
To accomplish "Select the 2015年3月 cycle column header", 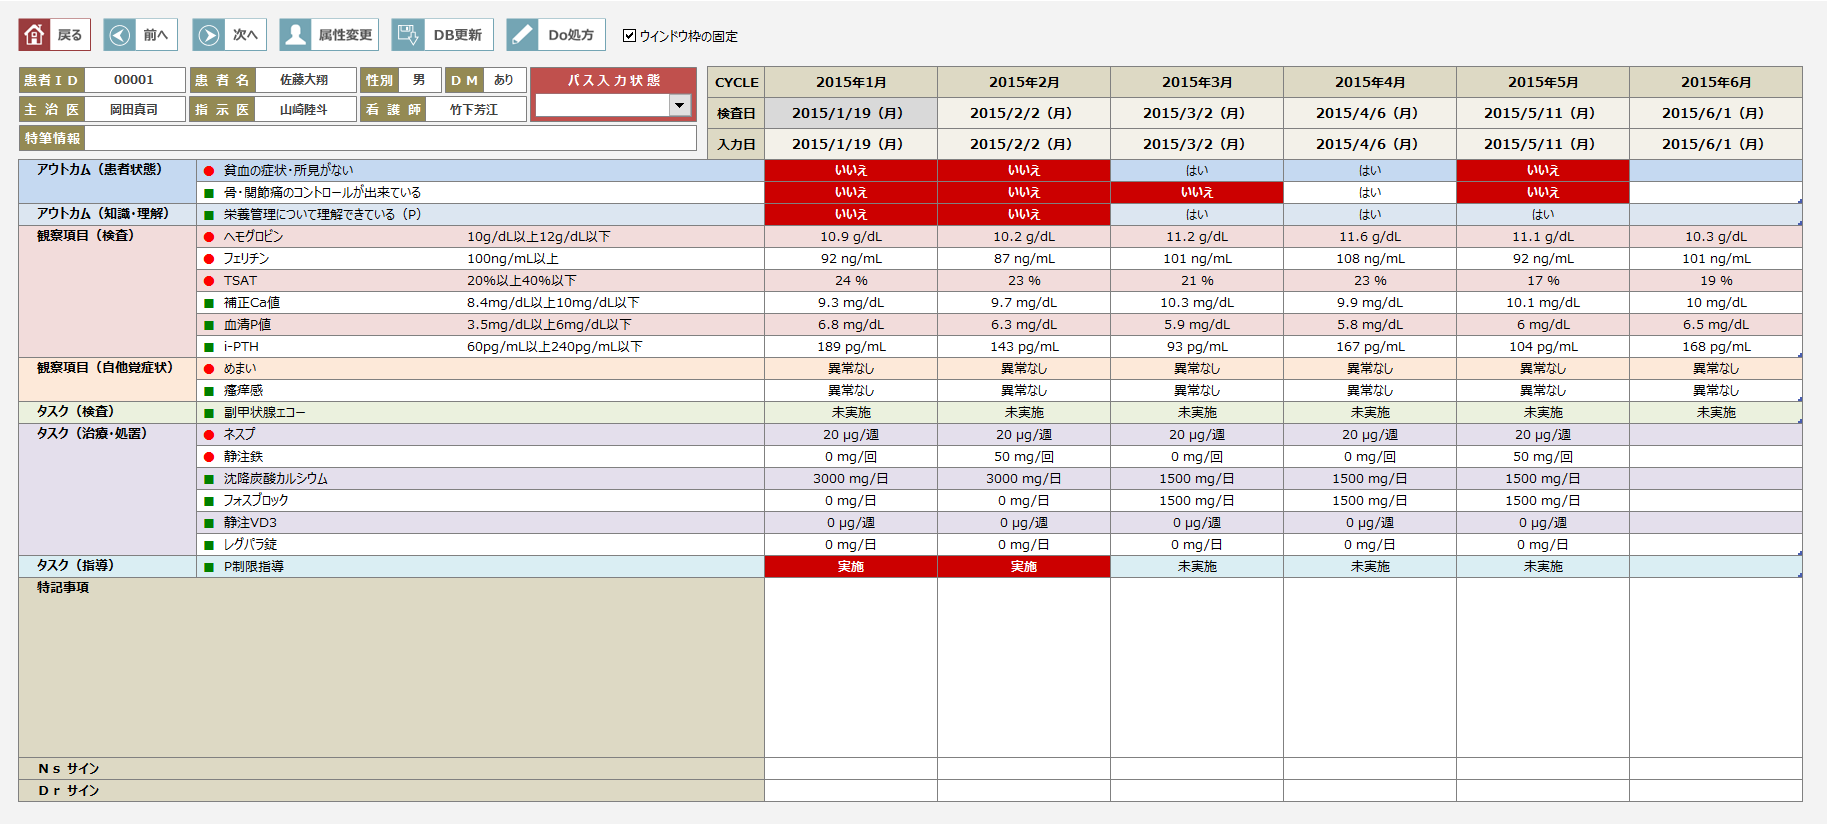I will [1196, 82].
